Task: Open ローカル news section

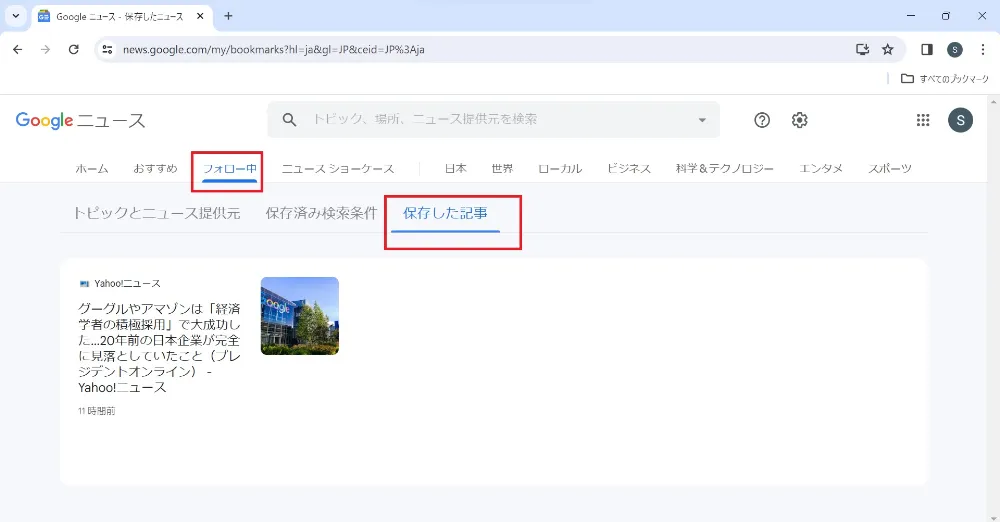Action: (x=560, y=168)
